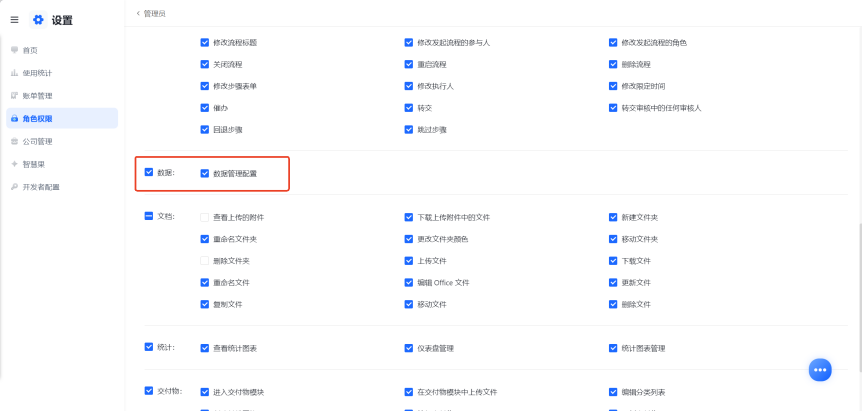Enable 删除文件夹 permission
Viewport: 862px width, 411px height.
(x=205, y=260)
